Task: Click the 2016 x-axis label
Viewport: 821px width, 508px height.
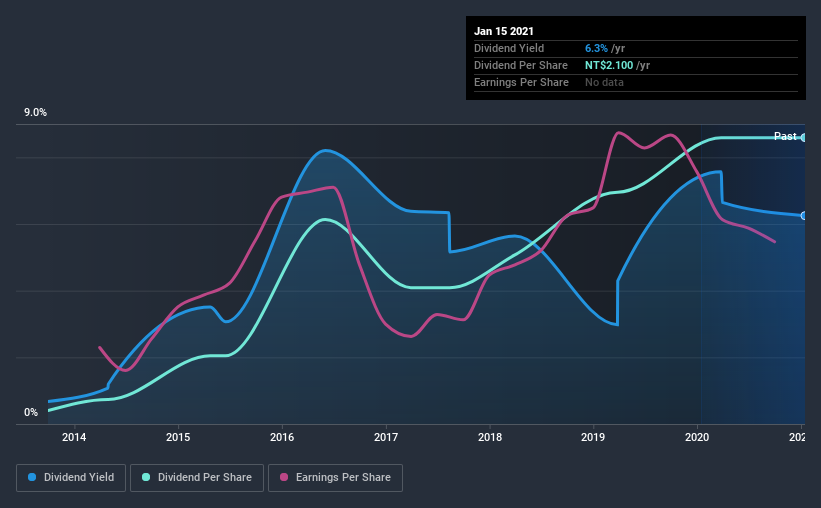Action: (x=282, y=437)
